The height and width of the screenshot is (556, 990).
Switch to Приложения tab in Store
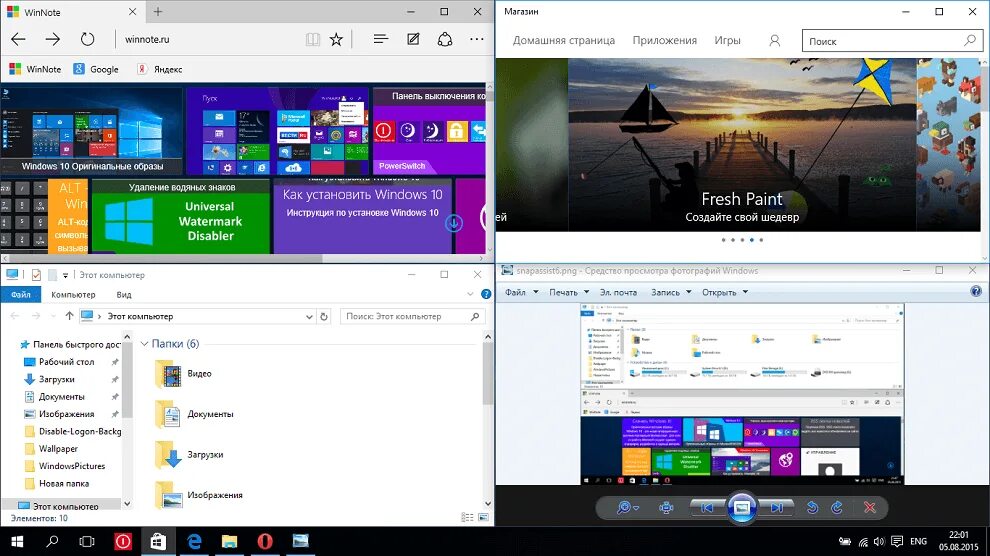(x=665, y=40)
